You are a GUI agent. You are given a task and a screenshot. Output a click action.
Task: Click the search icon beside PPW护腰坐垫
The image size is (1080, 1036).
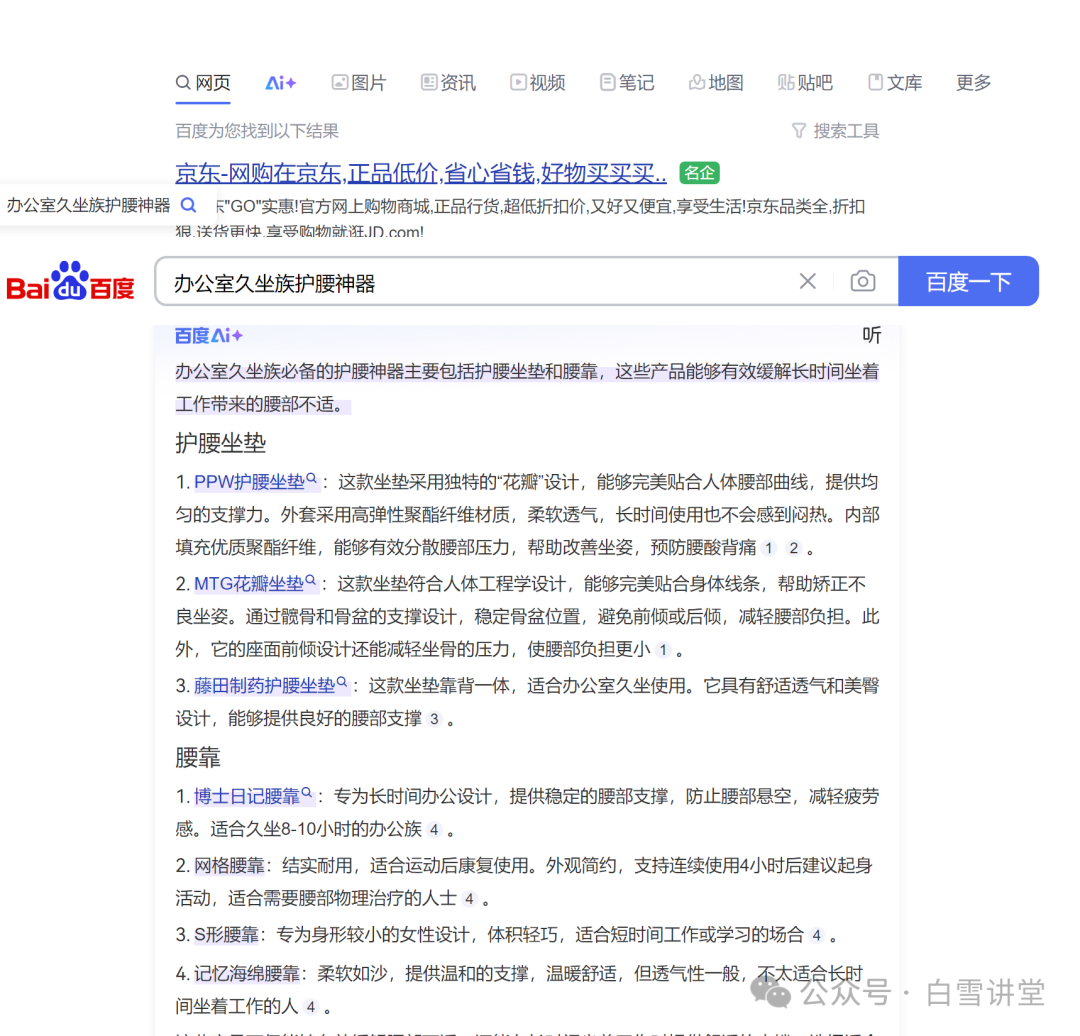pyautogui.click(x=311, y=477)
